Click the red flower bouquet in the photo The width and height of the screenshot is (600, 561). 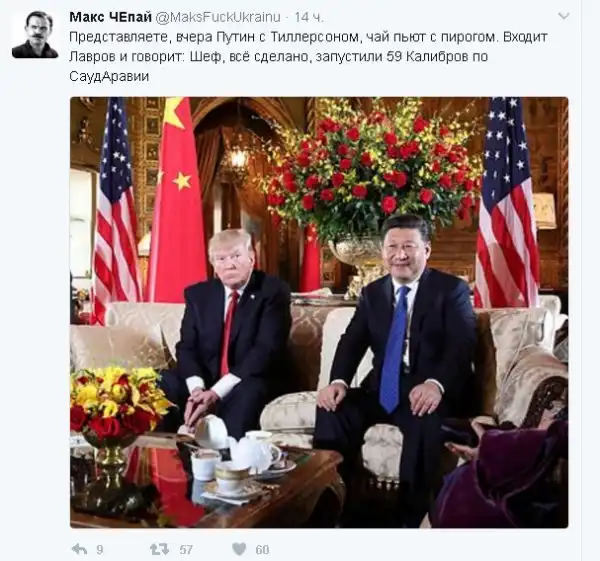click(x=373, y=168)
